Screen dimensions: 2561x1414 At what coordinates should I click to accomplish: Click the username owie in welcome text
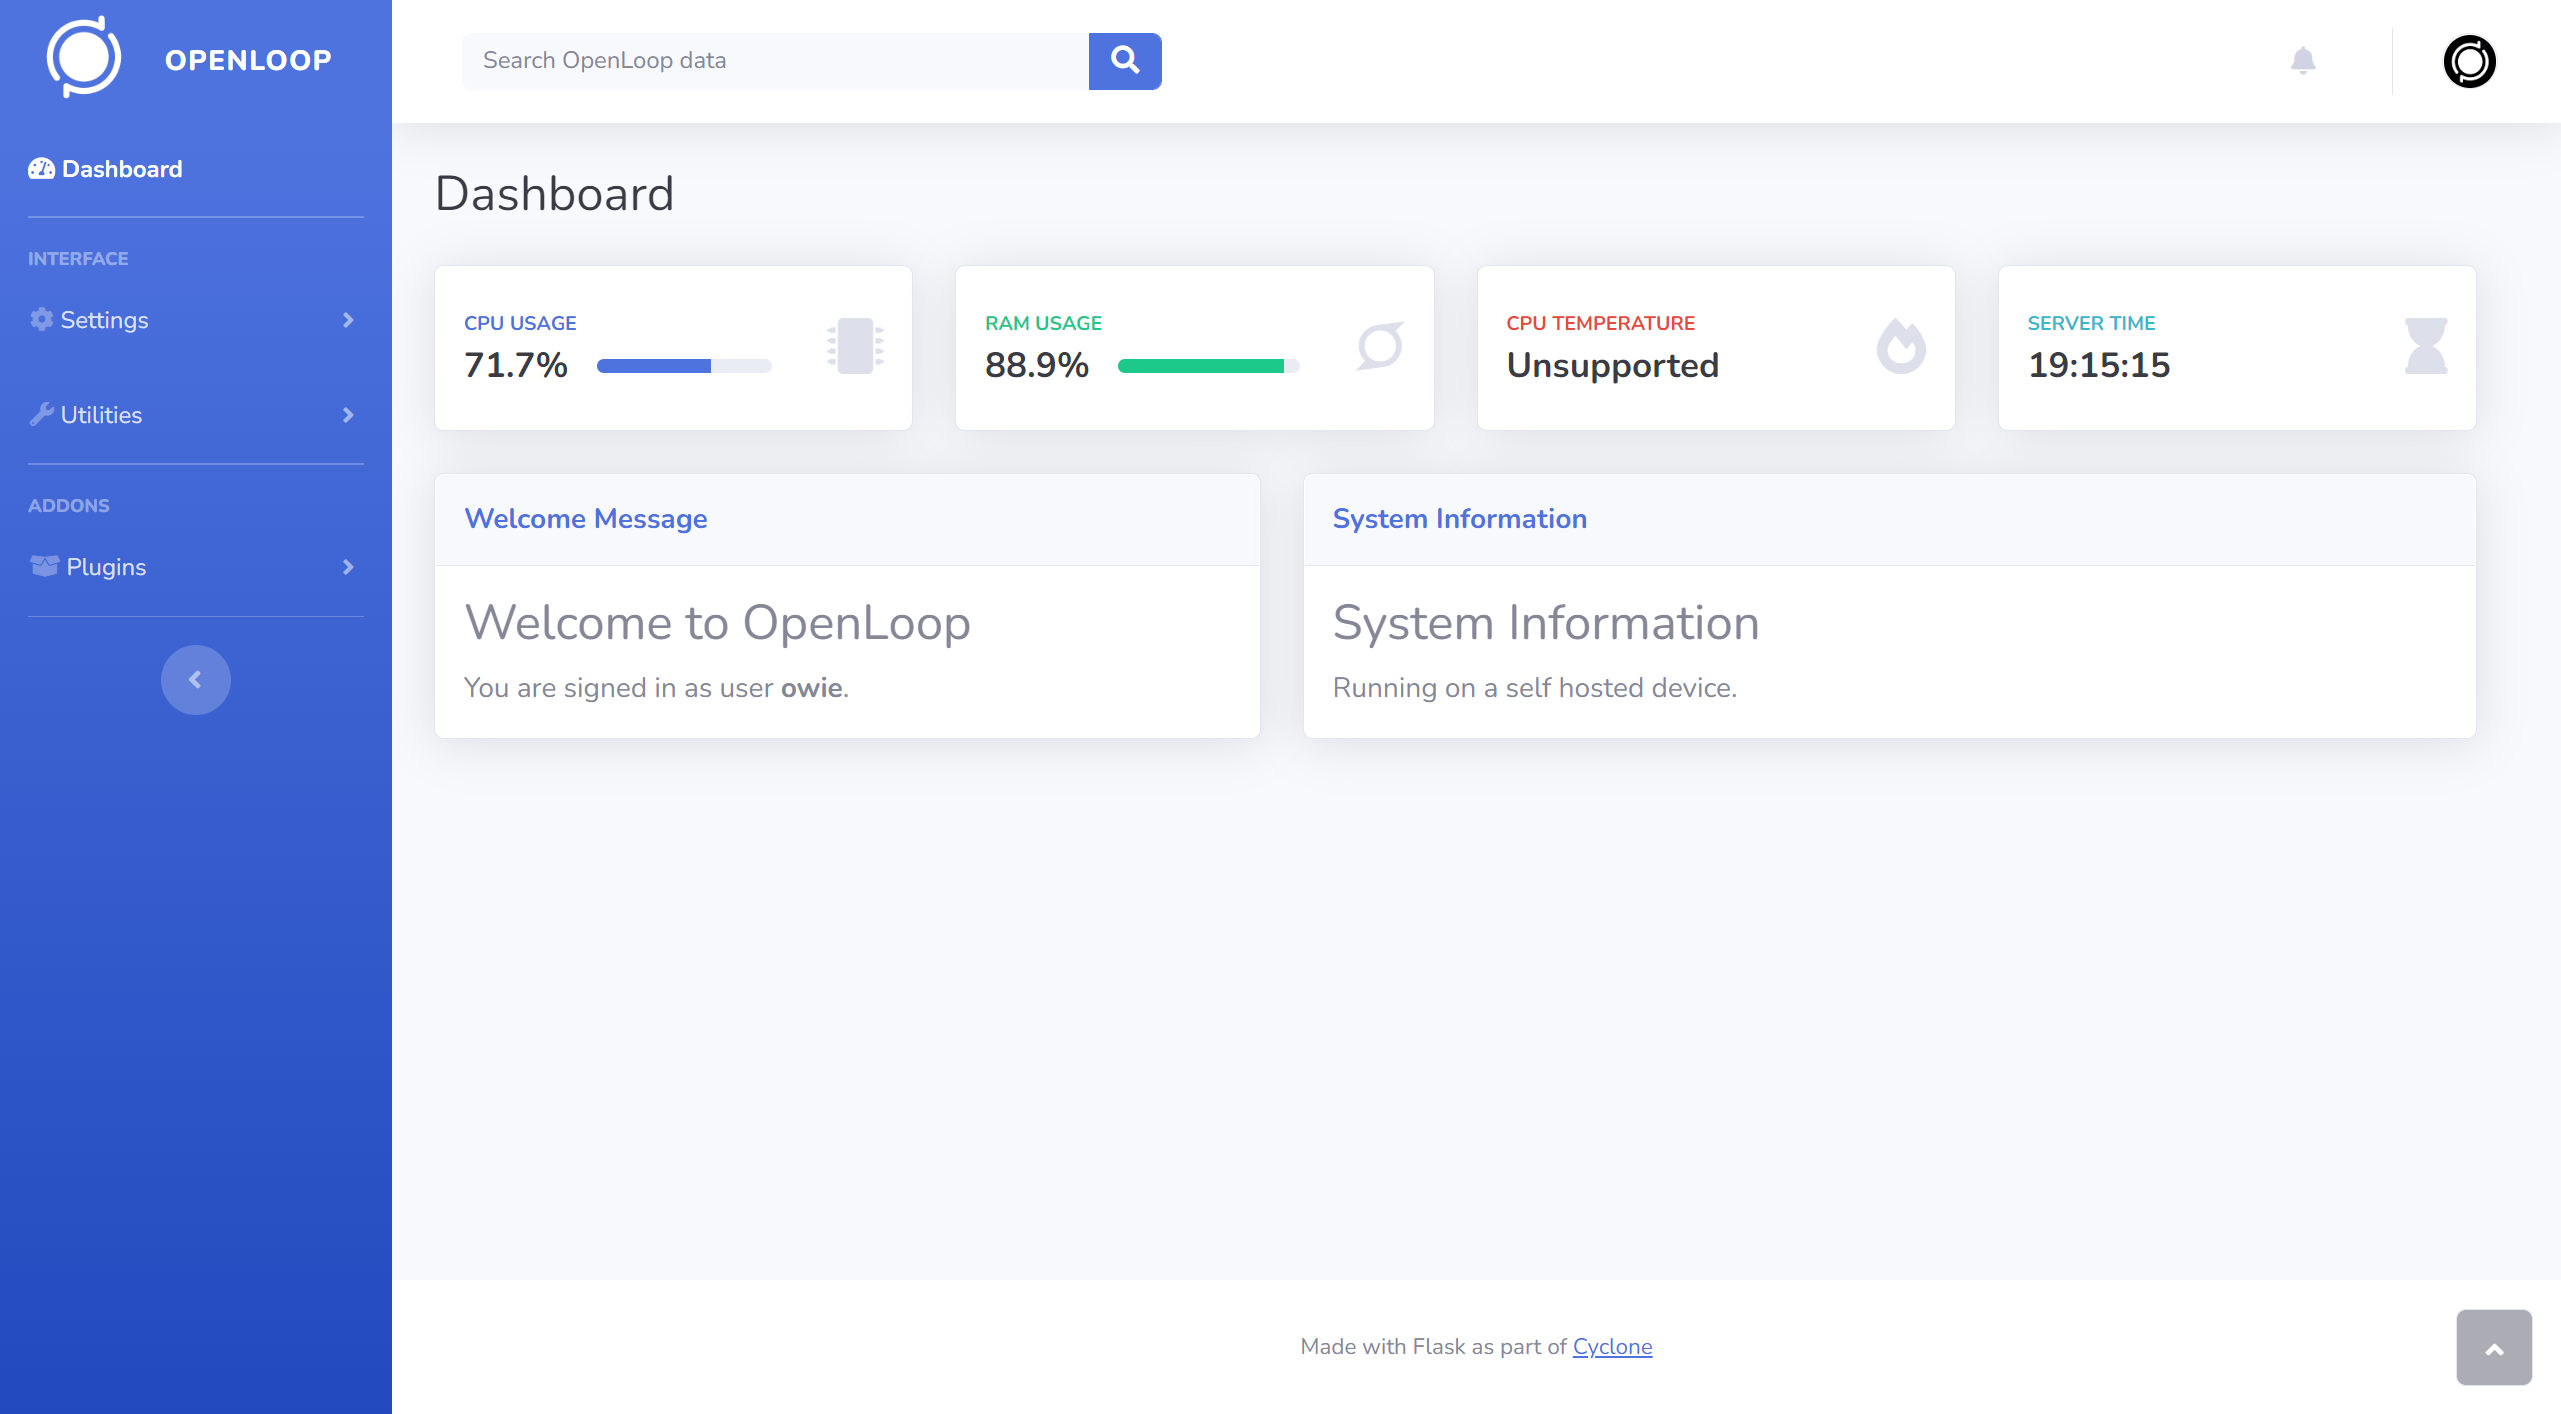[812, 688]
